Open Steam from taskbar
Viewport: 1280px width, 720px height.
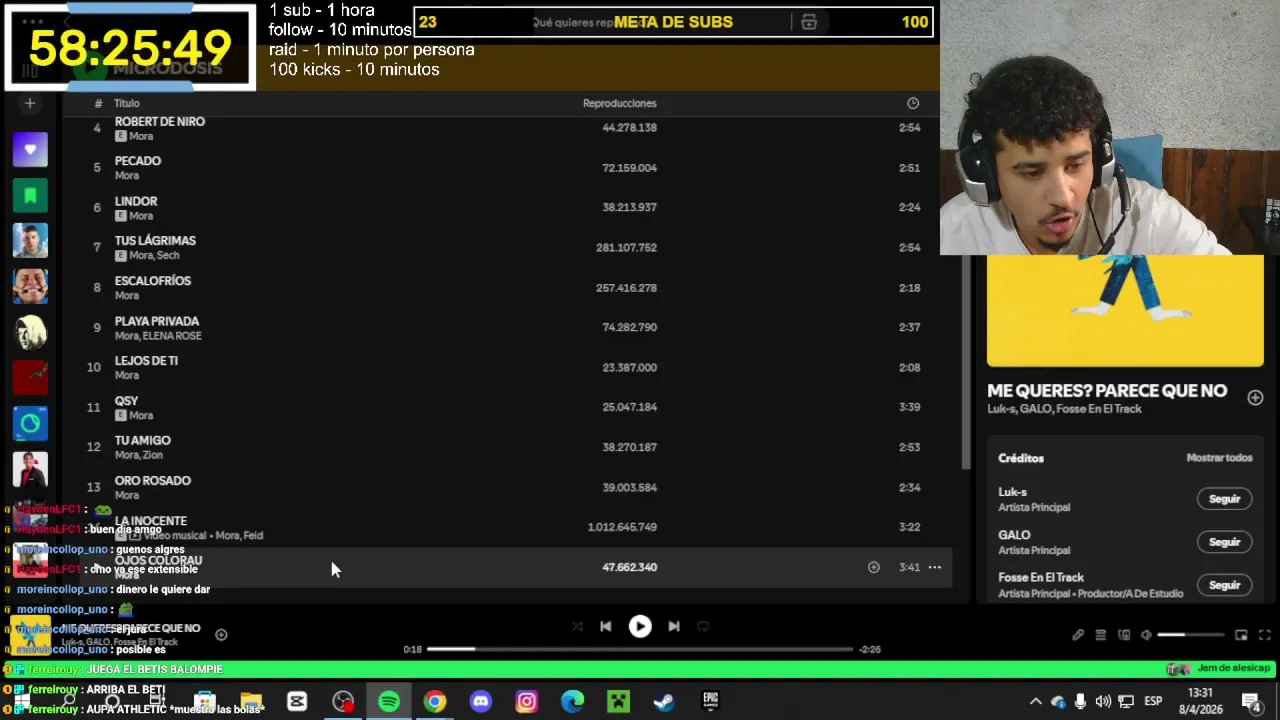(664, 702)
